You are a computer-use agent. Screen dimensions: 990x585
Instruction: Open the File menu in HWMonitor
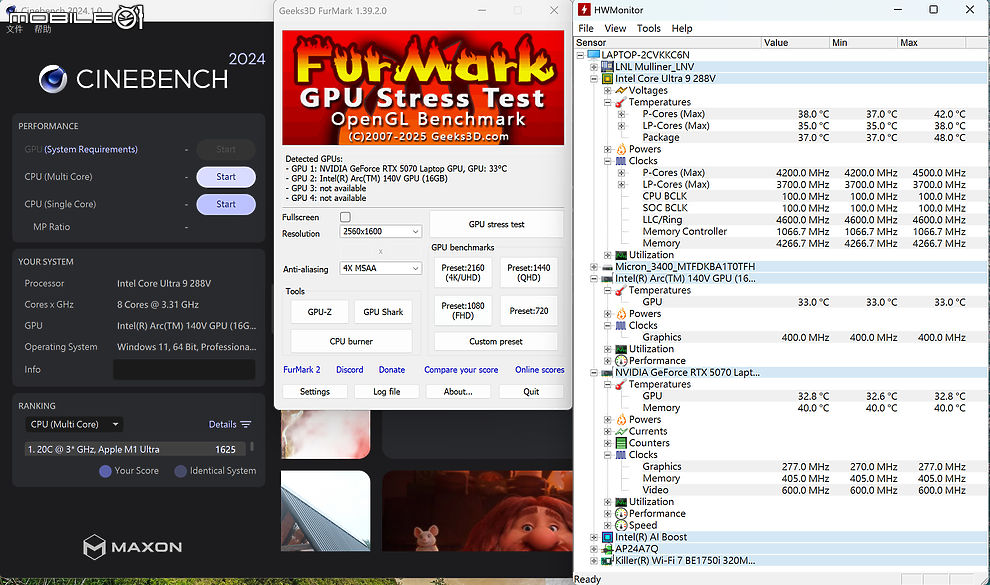point(586,28)
